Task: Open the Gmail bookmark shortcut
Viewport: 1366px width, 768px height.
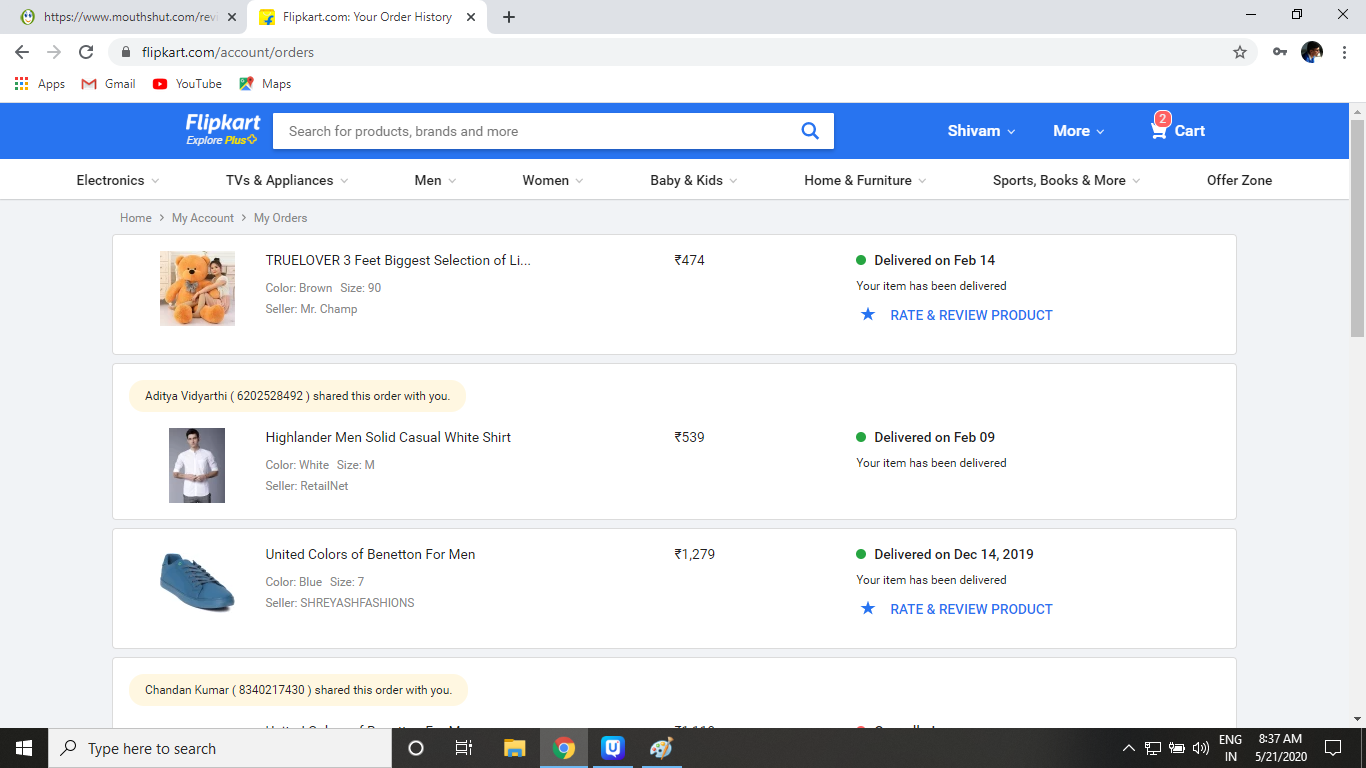Action: [108, 84]
